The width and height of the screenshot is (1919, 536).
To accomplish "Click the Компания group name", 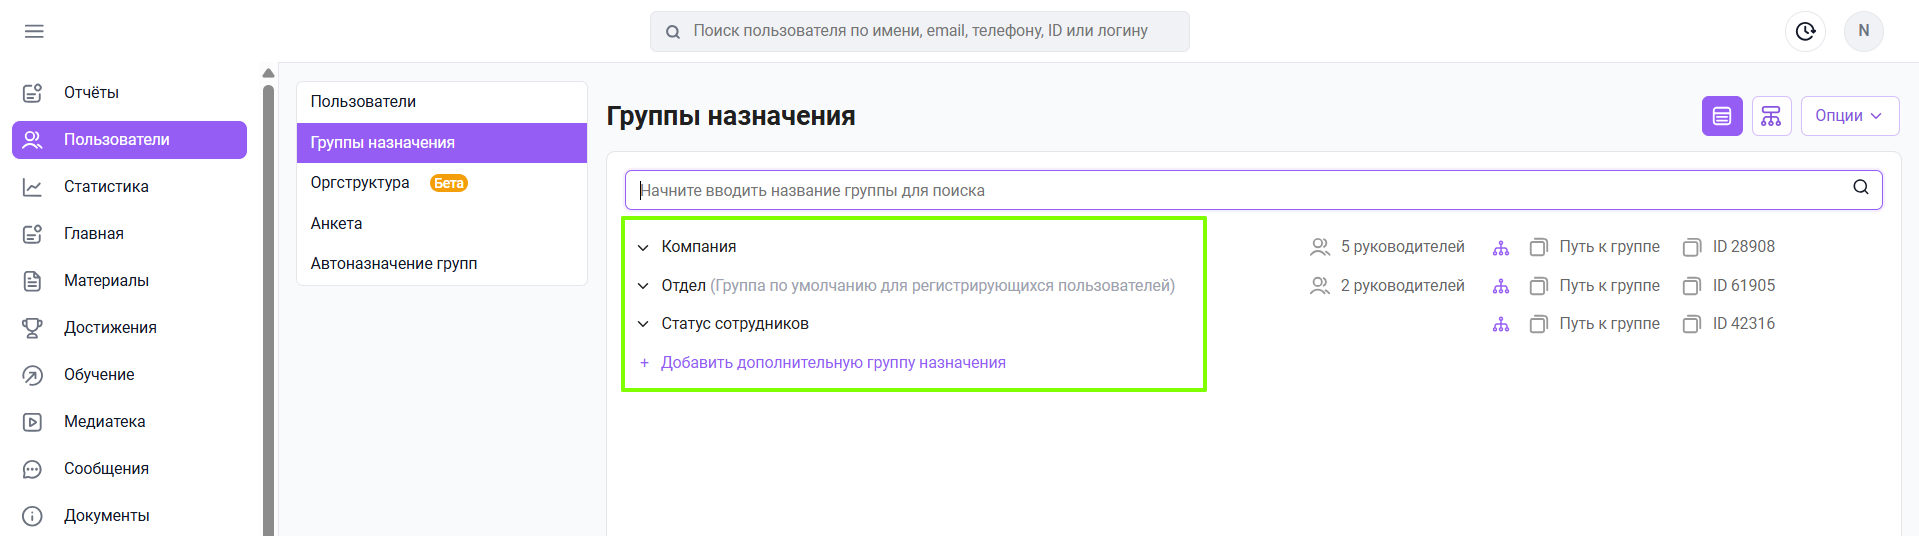I will click(x=698, y=247).
